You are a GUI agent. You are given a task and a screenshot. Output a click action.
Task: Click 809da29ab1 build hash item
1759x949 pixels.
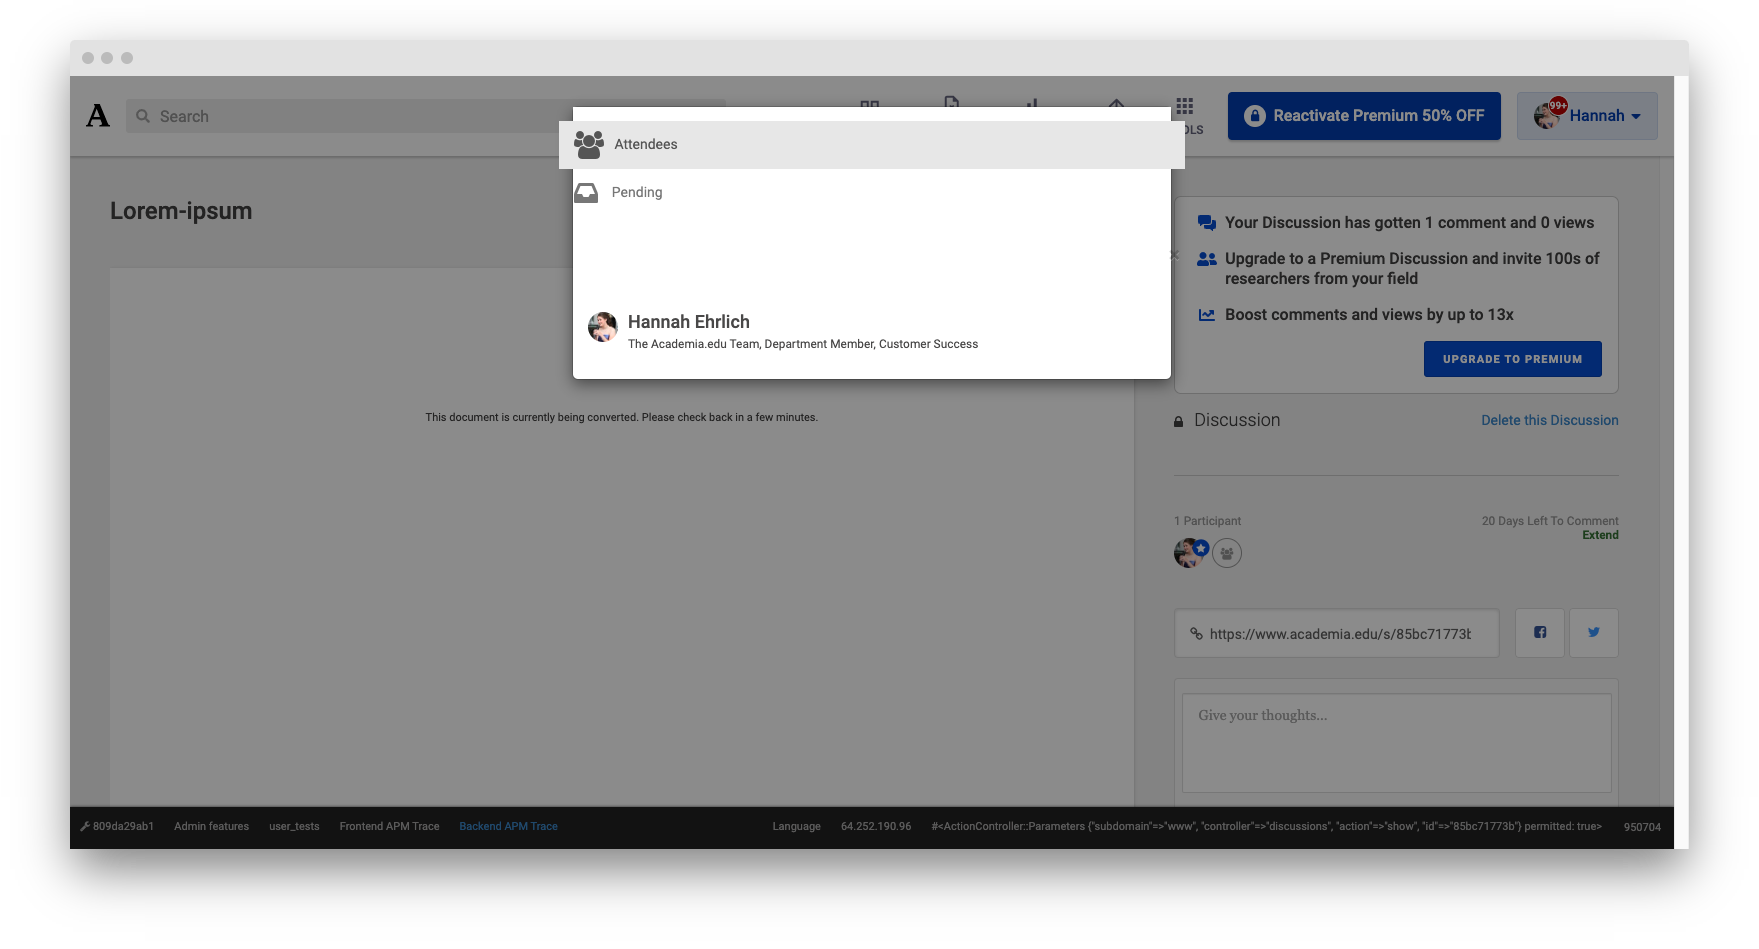coord(117,826)
